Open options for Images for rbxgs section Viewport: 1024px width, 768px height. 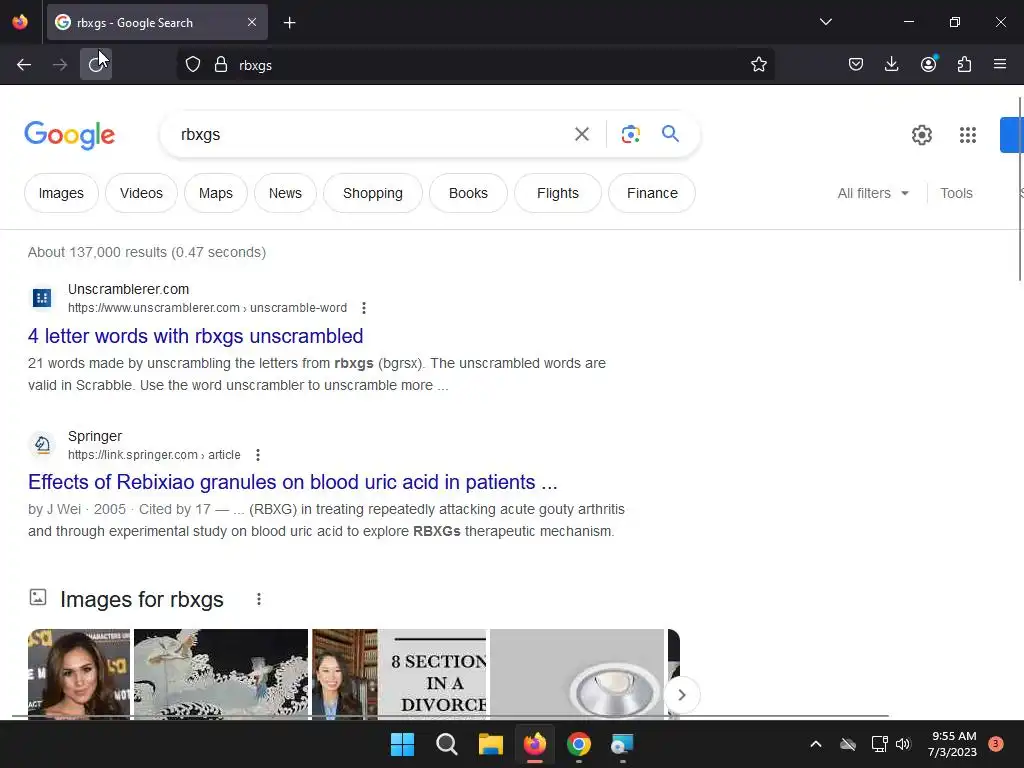(x=259, y=599)
